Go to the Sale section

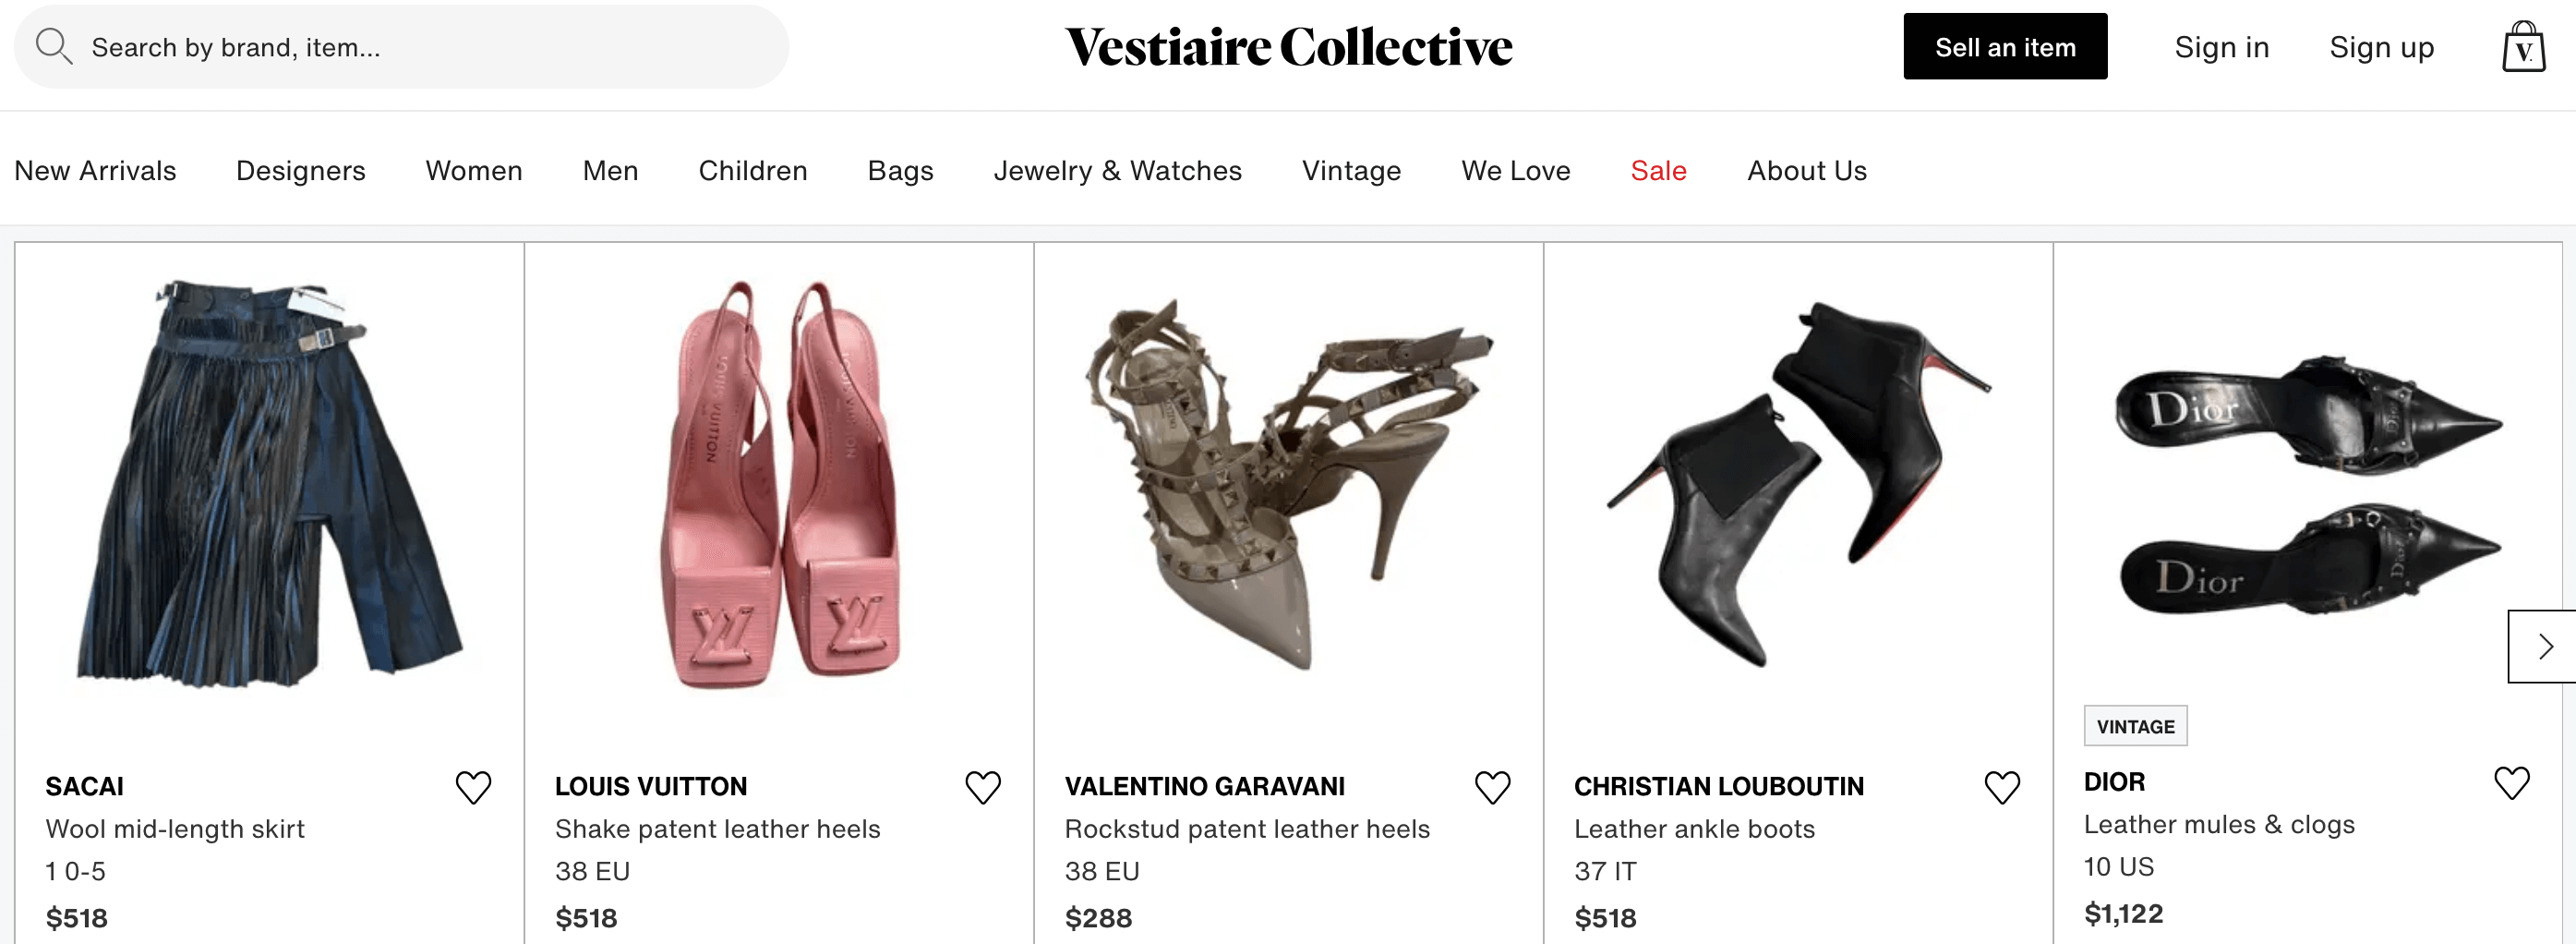point(1658,171)
